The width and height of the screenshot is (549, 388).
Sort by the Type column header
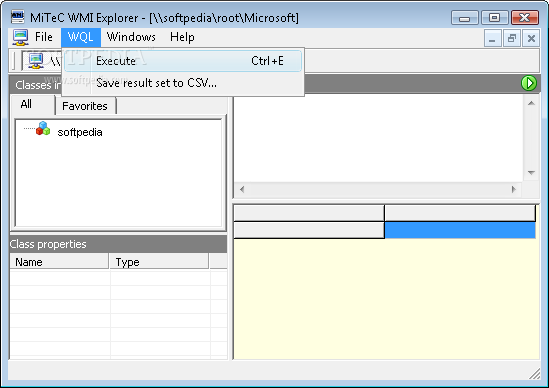tap(159, 262)
